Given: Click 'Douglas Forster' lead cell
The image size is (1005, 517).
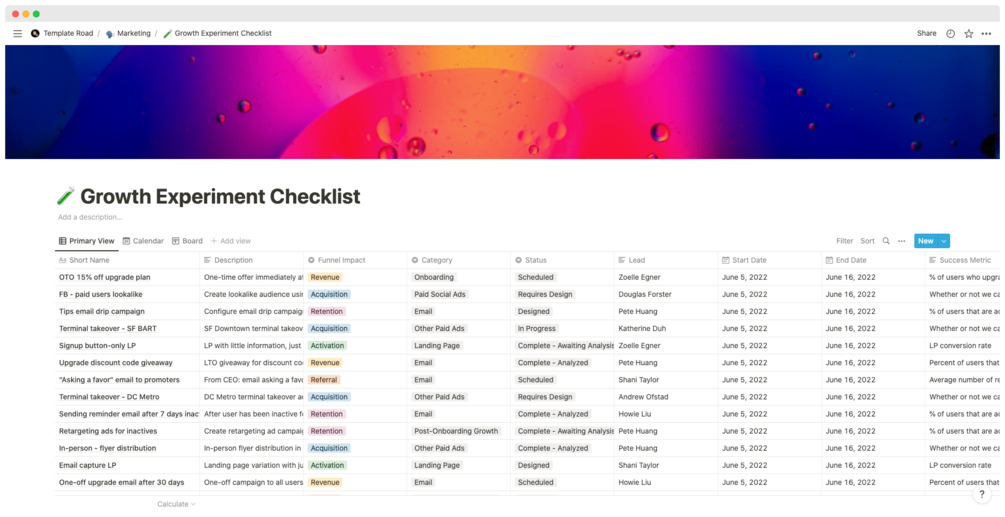Looking at the screenshot, I should point(645,295).
